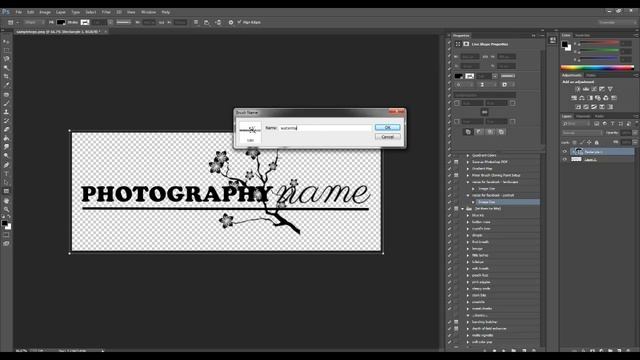
Task: Toggle the Gradient Map action check
Action: (450, 169)
